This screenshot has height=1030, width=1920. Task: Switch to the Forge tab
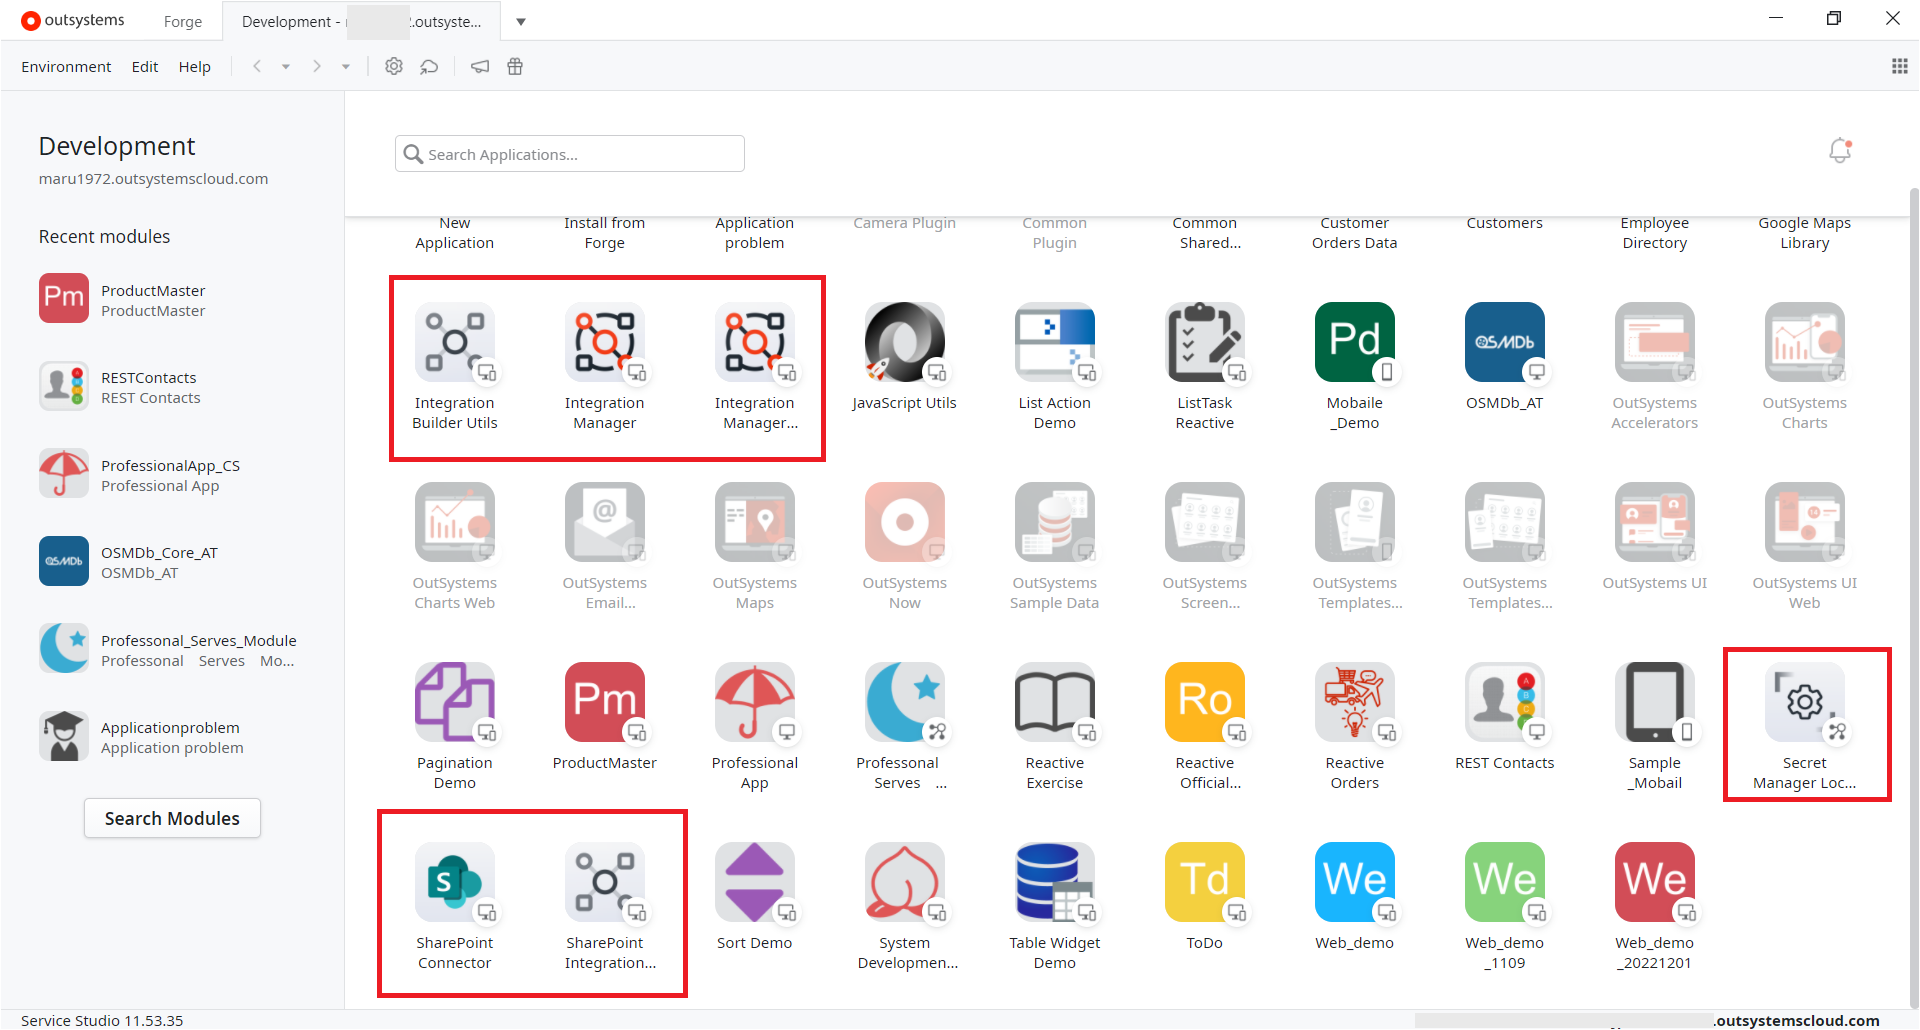[x=183, y=22]
